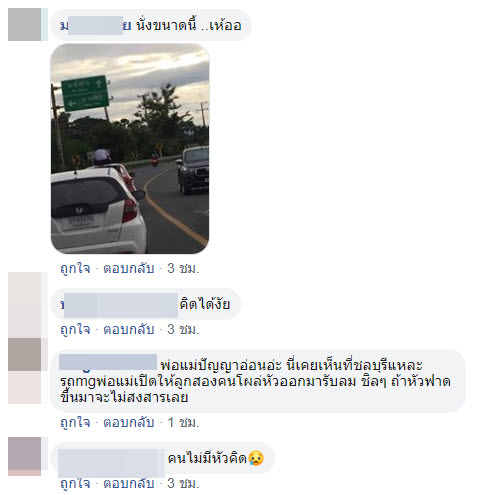Screen dimensions: 479x495
Task: Open timestamp under คิดได้งัย comment
Action: (x=183, y=329)
